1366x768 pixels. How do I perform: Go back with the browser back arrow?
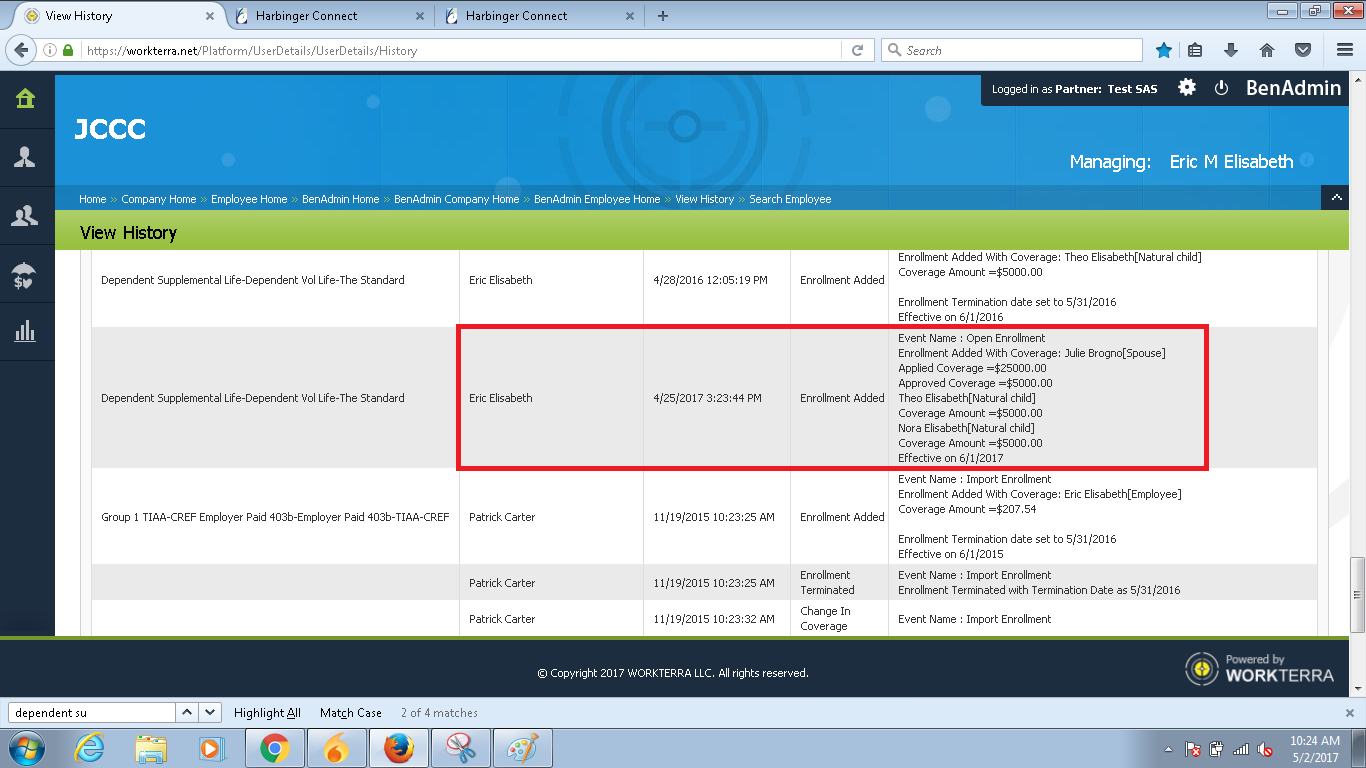pos(21,50)
